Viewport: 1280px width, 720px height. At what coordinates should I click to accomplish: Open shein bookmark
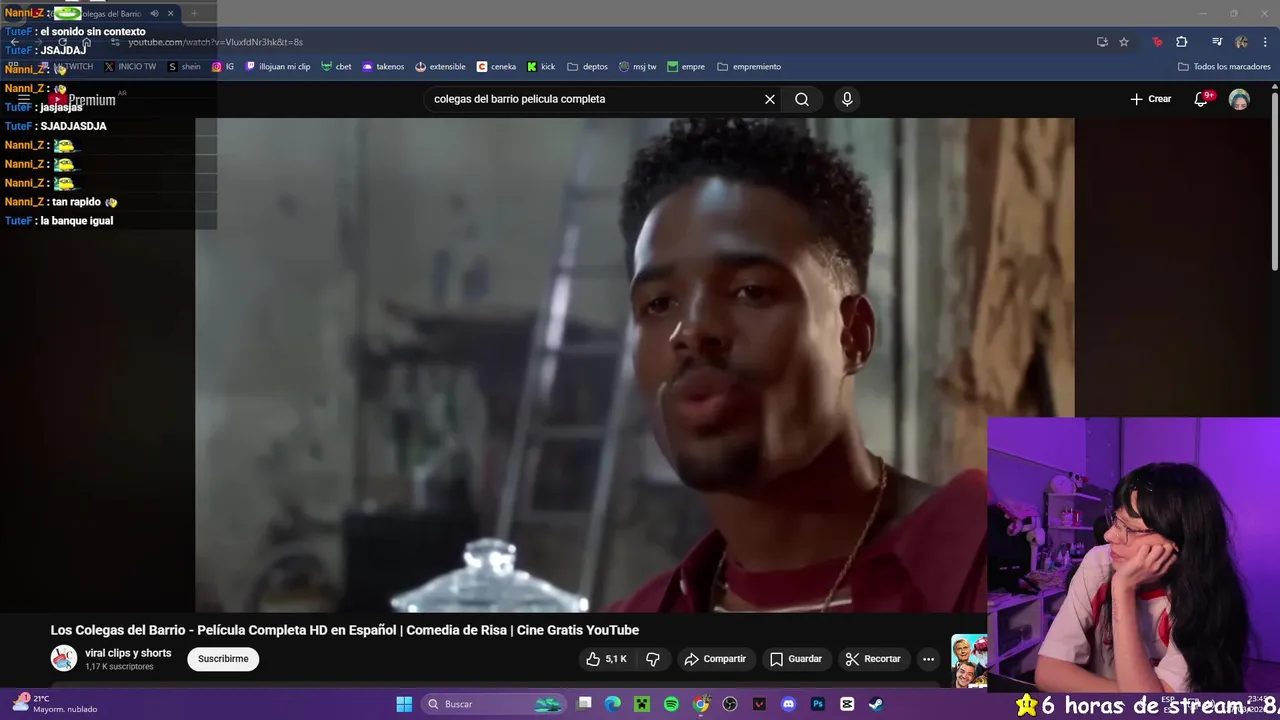pos(184,67)
